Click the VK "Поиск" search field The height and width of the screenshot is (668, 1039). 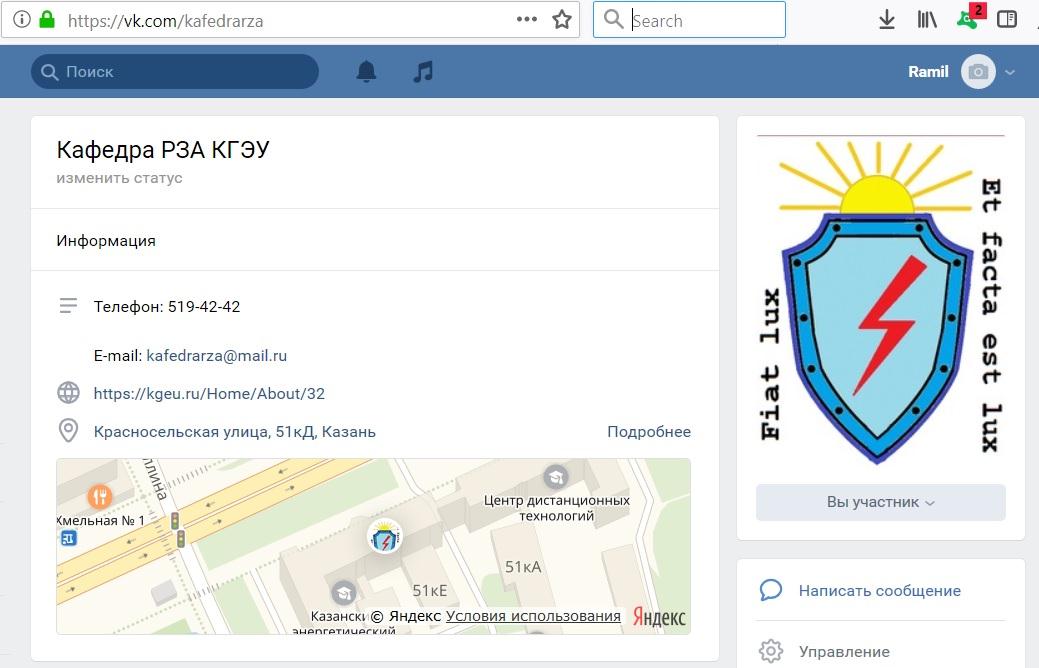[175, 72]
